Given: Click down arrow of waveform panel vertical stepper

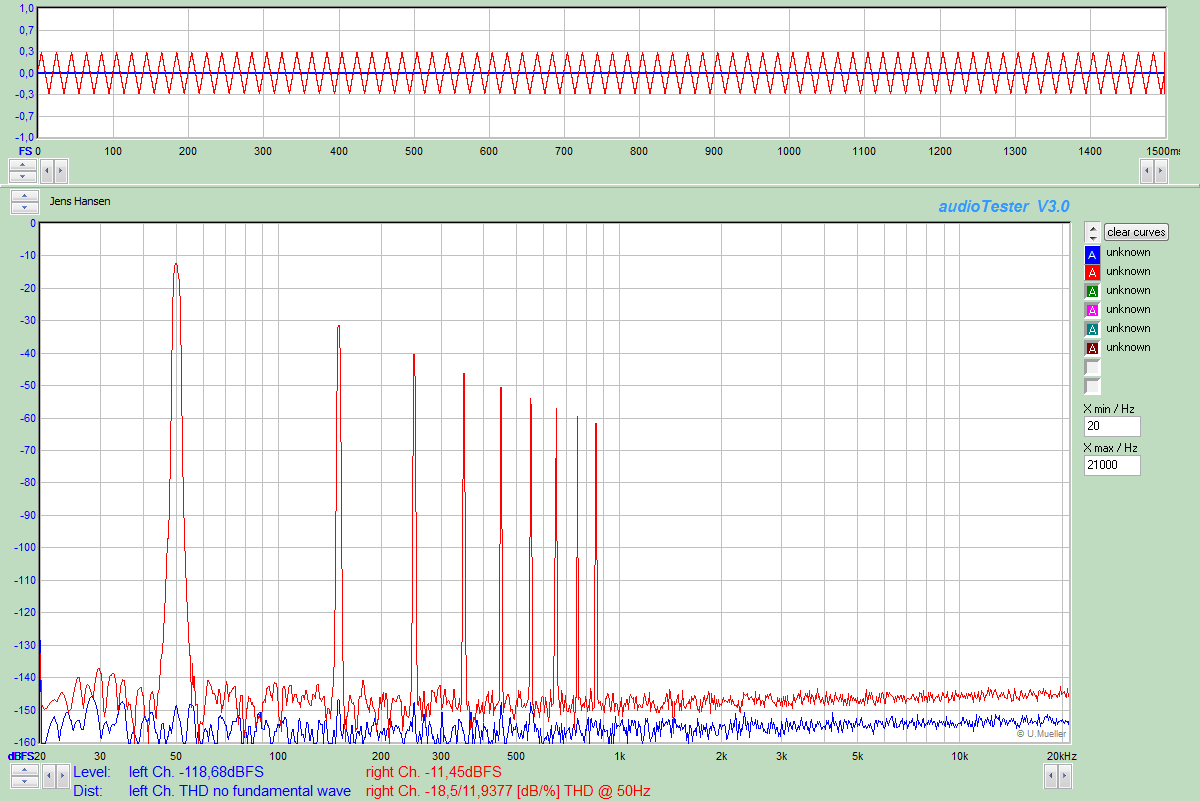Looking at the screenshot, I should [24, 176].
